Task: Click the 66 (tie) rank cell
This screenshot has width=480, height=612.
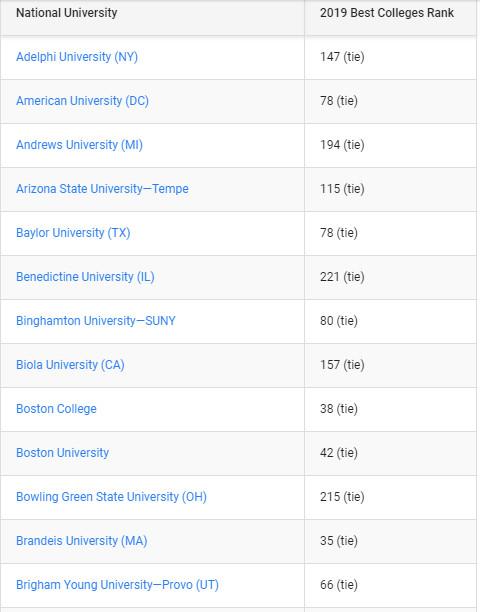Action: click(339, 585)
